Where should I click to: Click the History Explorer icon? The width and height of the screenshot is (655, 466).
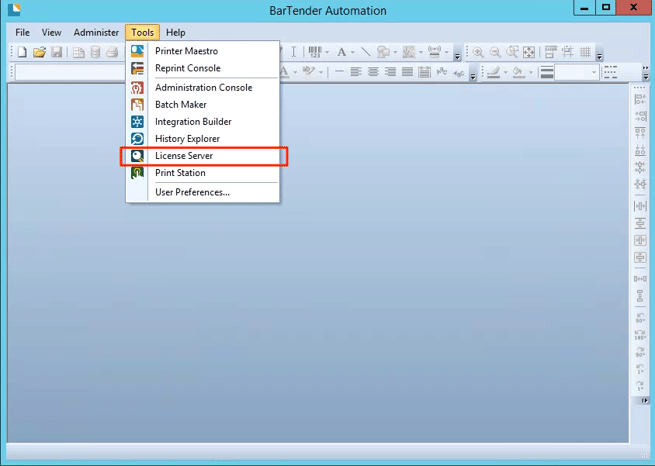pyautogui.click(x=137, y=139)
